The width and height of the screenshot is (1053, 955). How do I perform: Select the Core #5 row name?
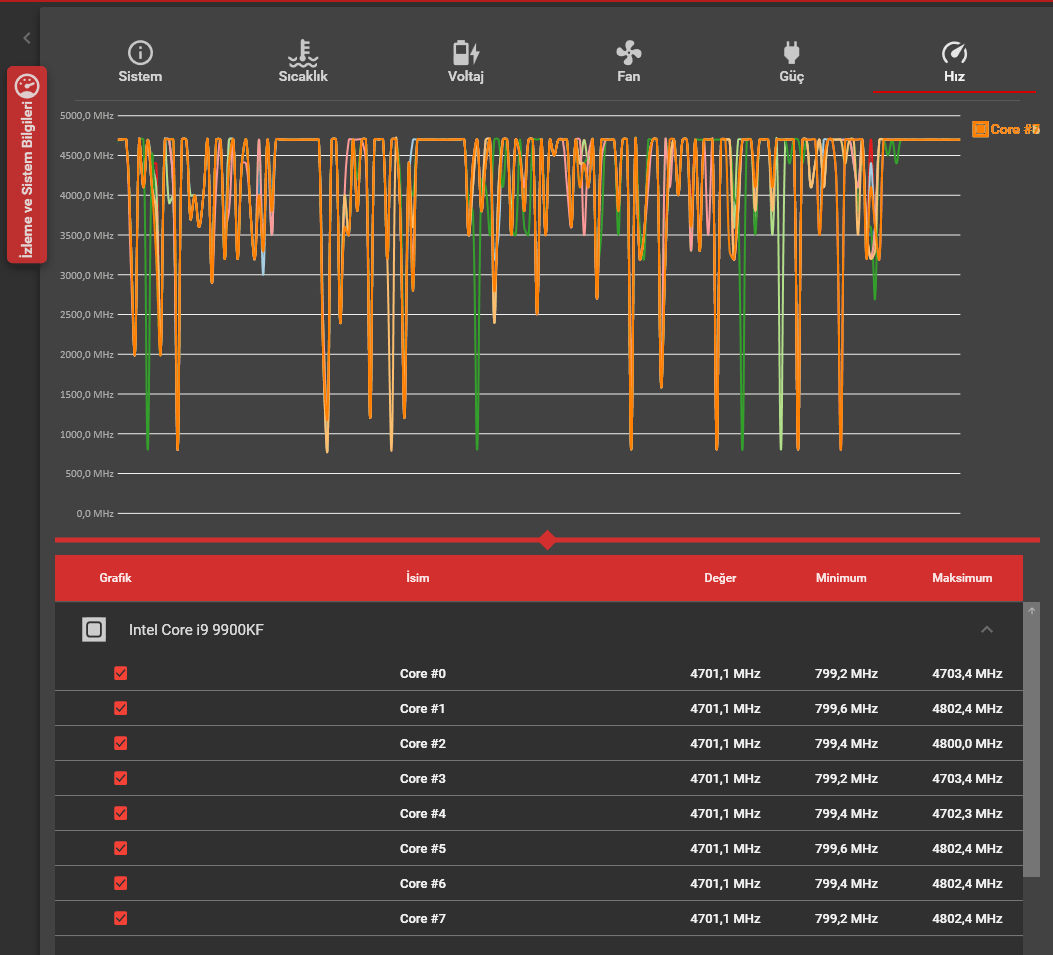(422, 848)
